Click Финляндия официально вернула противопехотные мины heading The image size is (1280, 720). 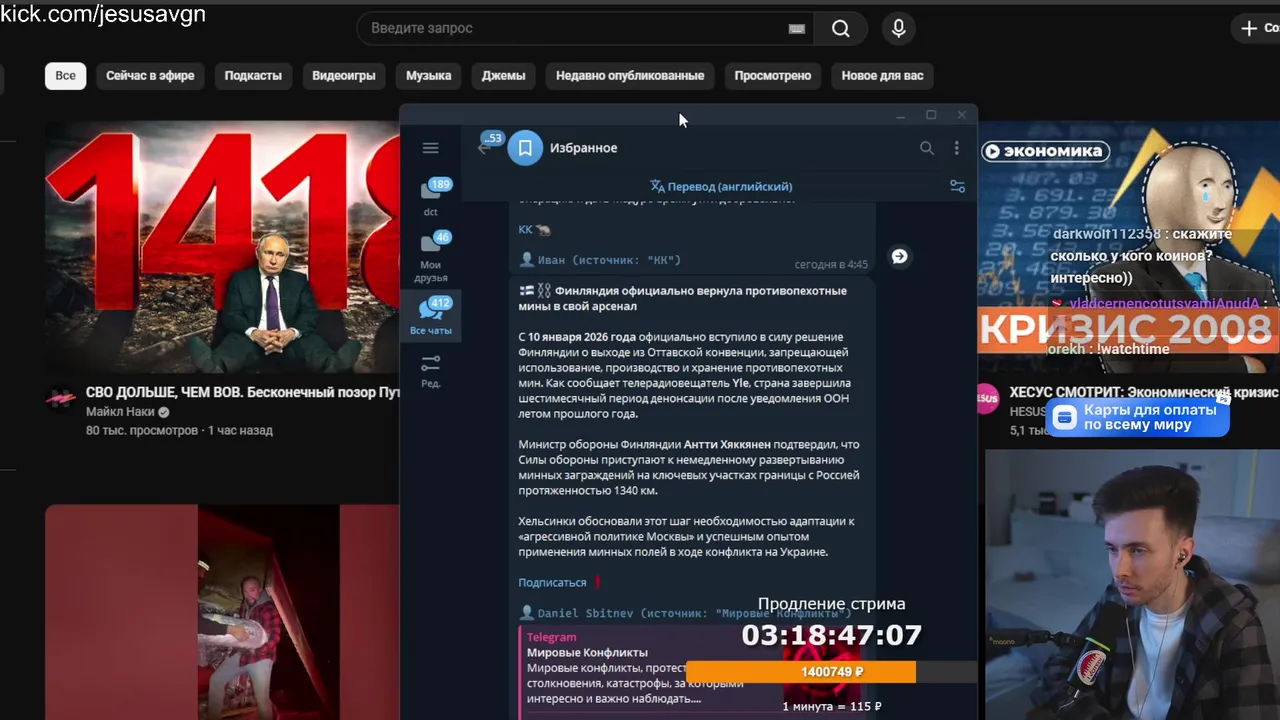(682, 298)
